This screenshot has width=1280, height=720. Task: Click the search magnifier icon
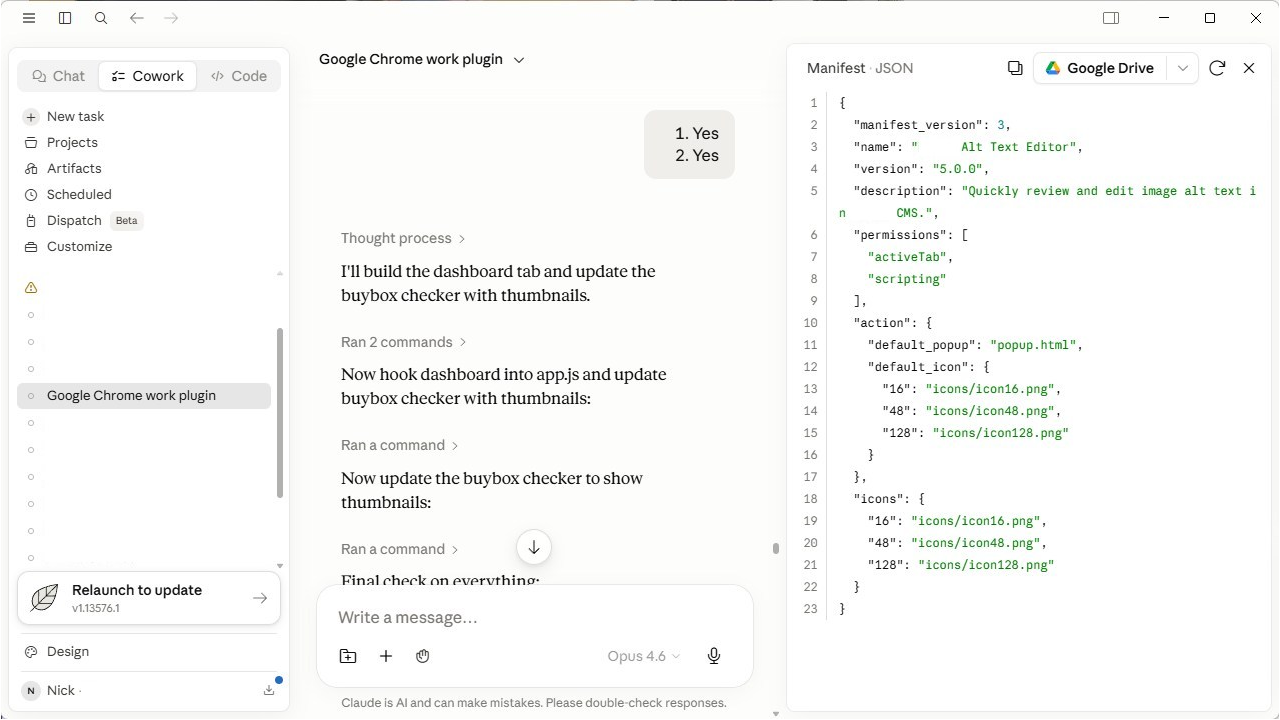[x=101, y=18]
